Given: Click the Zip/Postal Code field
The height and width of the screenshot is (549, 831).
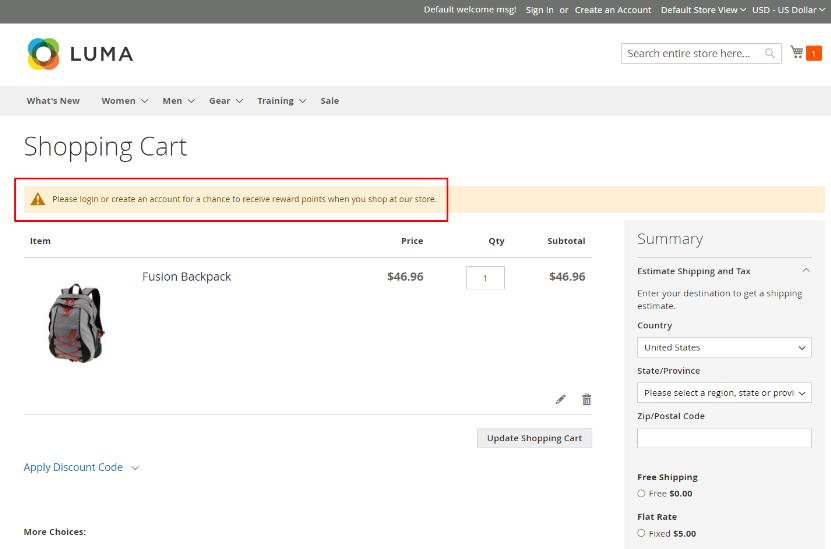Looking at the screenshot, I should tap(724, 438).
